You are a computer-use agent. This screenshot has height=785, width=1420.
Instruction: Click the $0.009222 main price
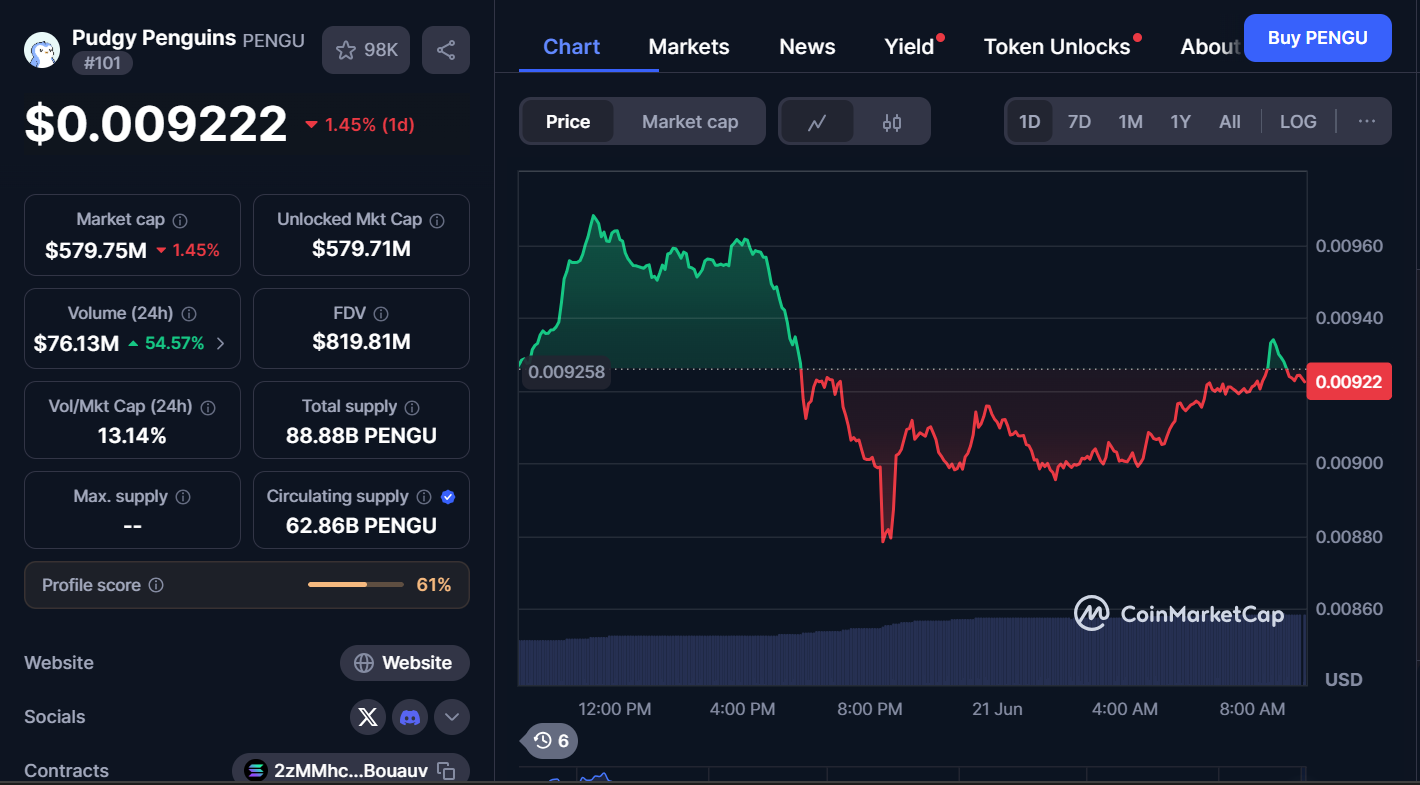(x=156, y=124)
